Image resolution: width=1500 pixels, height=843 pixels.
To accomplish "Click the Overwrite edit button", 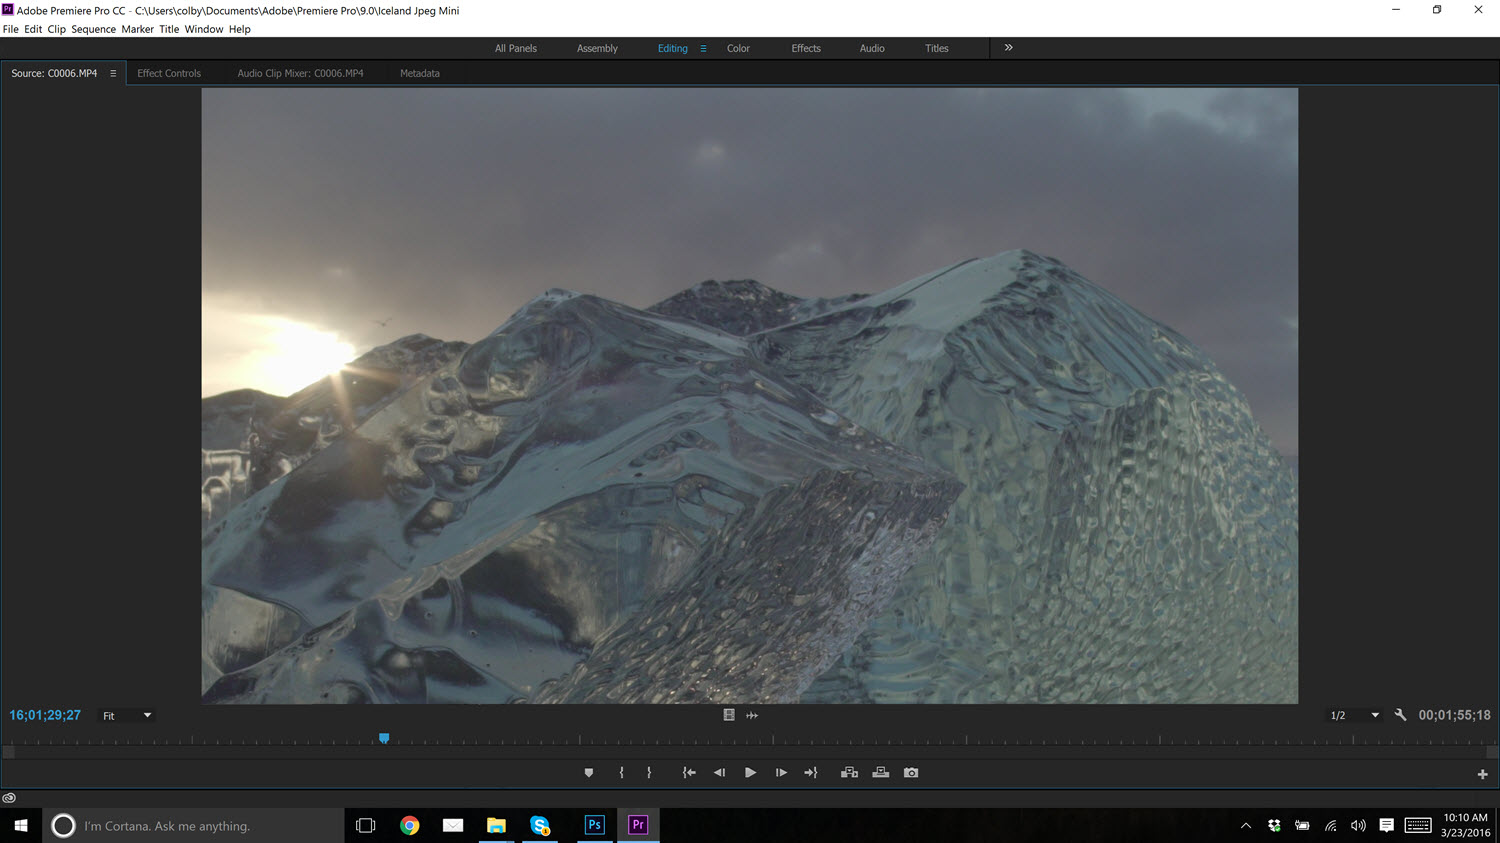I will click(x=880, y=773).
